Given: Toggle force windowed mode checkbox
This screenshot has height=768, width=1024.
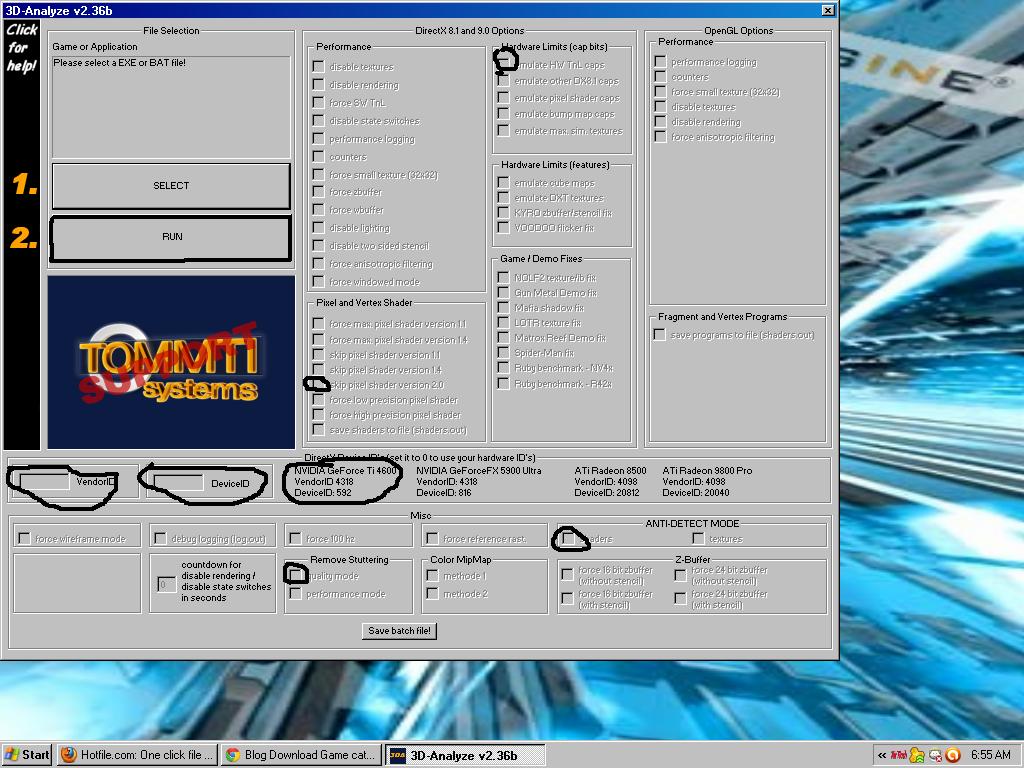Looking at the screenshot, I should point(319,282).
